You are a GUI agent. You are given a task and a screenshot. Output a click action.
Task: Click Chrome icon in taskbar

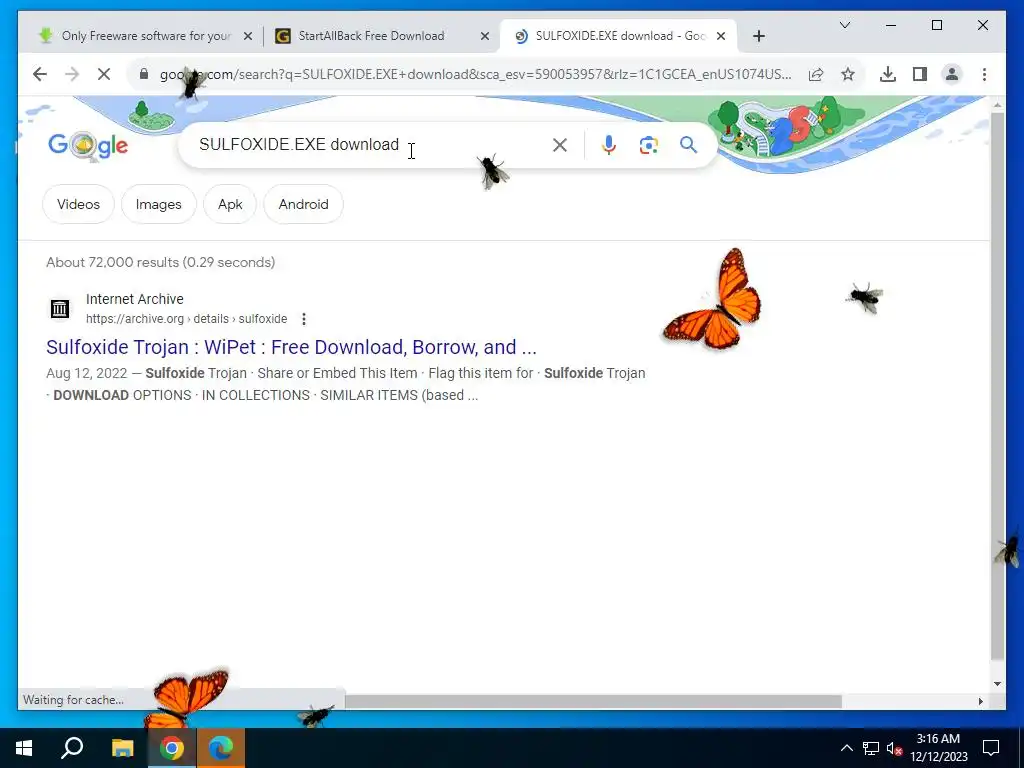(172, 748)
